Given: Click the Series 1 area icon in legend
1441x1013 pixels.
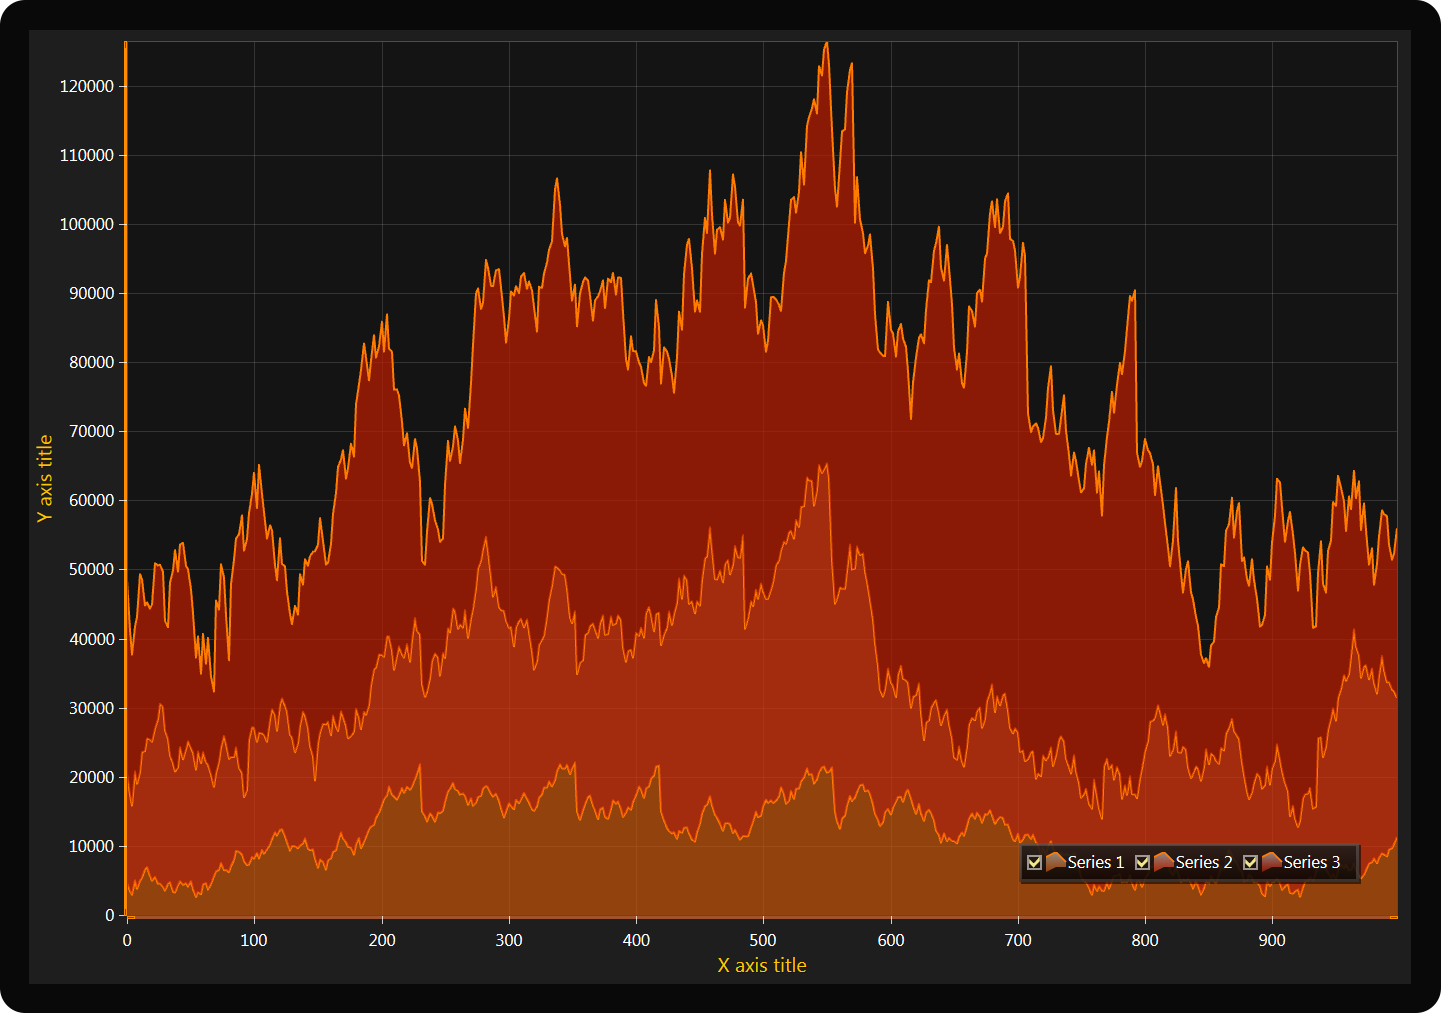Looking at the screenshot, I should [1055, 862].
